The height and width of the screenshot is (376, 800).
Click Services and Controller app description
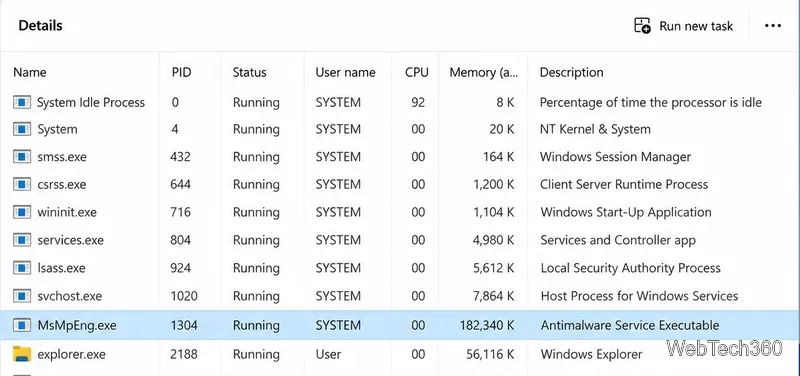point(618,240)
